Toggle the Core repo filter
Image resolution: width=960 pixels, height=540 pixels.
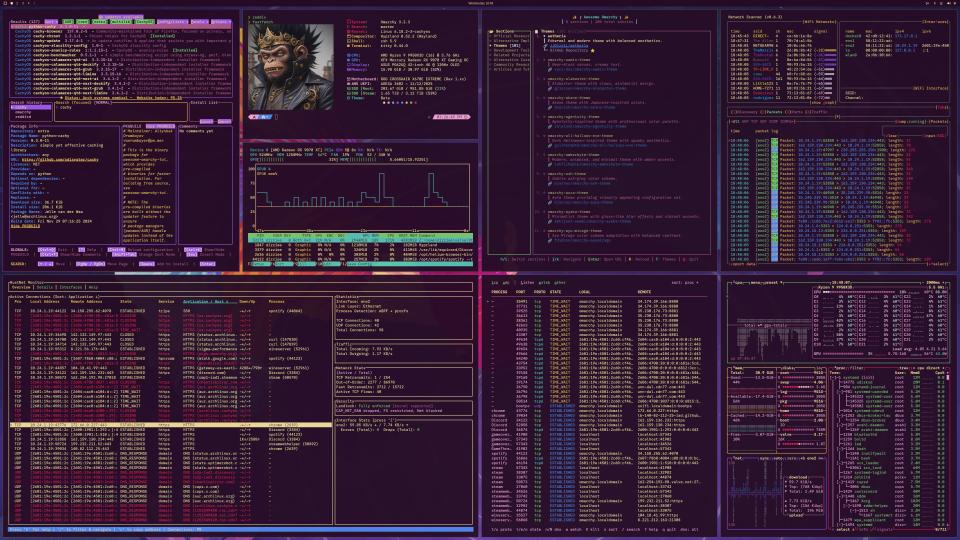point(83,21)
